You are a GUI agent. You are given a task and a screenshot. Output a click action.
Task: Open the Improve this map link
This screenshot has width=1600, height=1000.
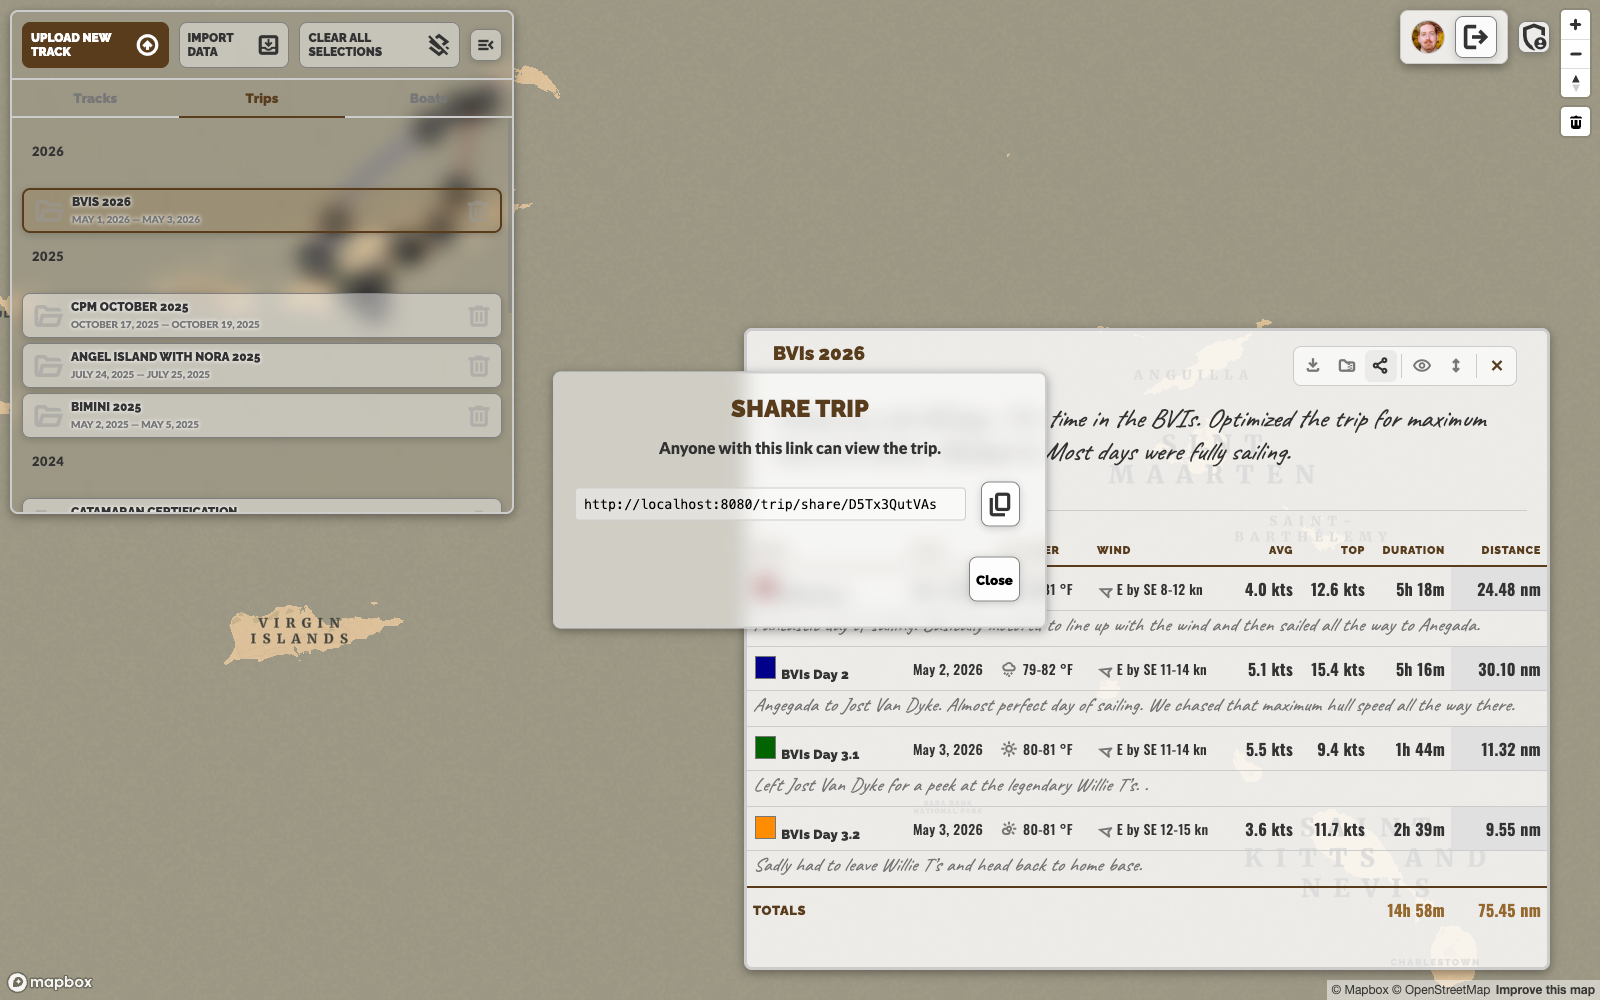coord(1545,990)
